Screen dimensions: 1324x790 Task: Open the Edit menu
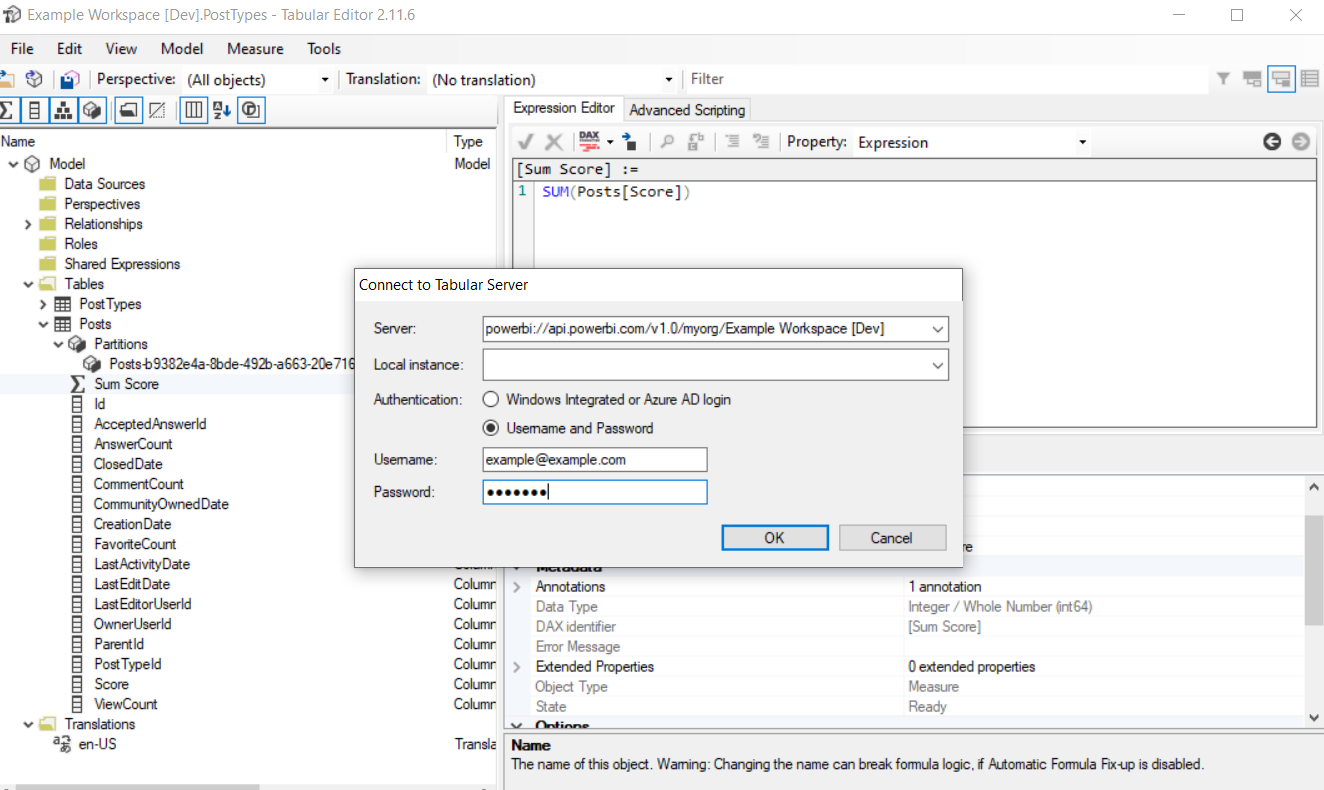[x=69, y=48]
